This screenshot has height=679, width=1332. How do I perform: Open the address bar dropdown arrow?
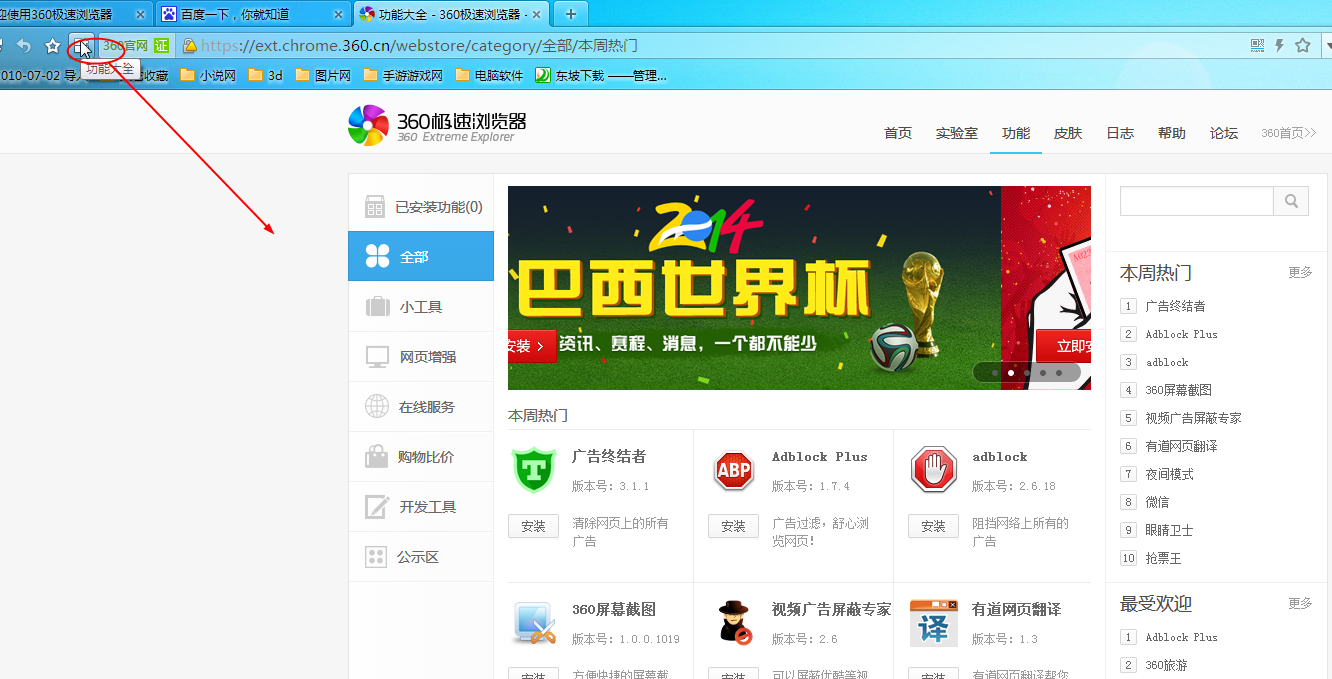click(1327, 45)
